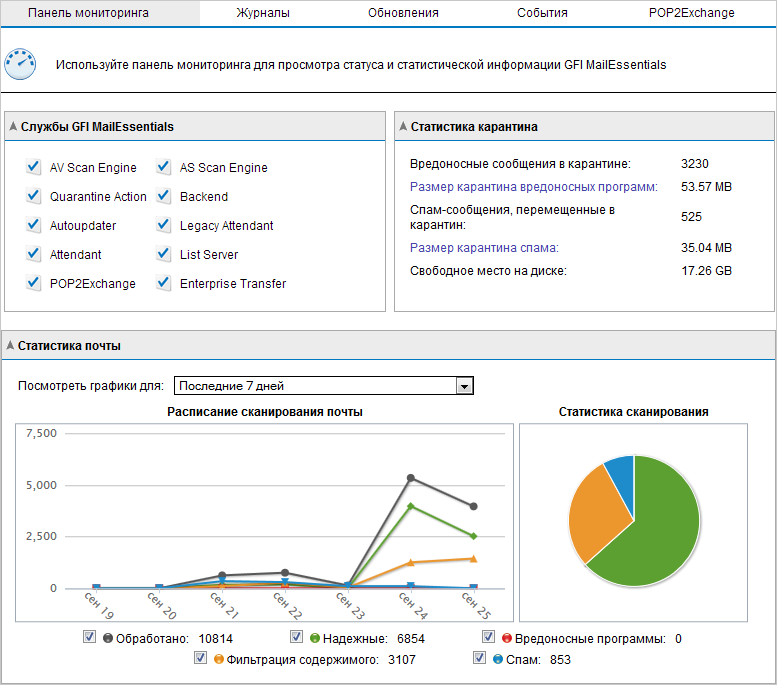Switch to the Журналы tab
The width and height of the screenshot is (777, 685).
click(263, 13)
